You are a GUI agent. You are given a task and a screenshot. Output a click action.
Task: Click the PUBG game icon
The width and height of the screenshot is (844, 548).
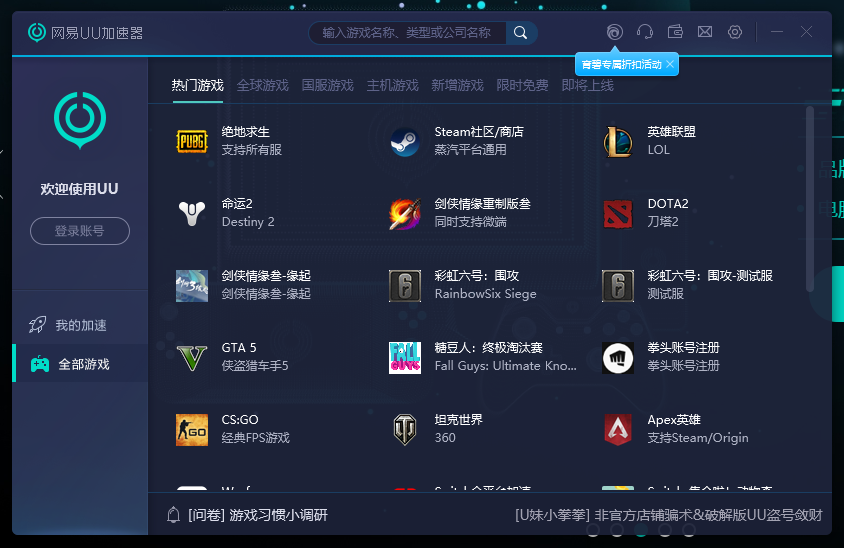[192, 142]
